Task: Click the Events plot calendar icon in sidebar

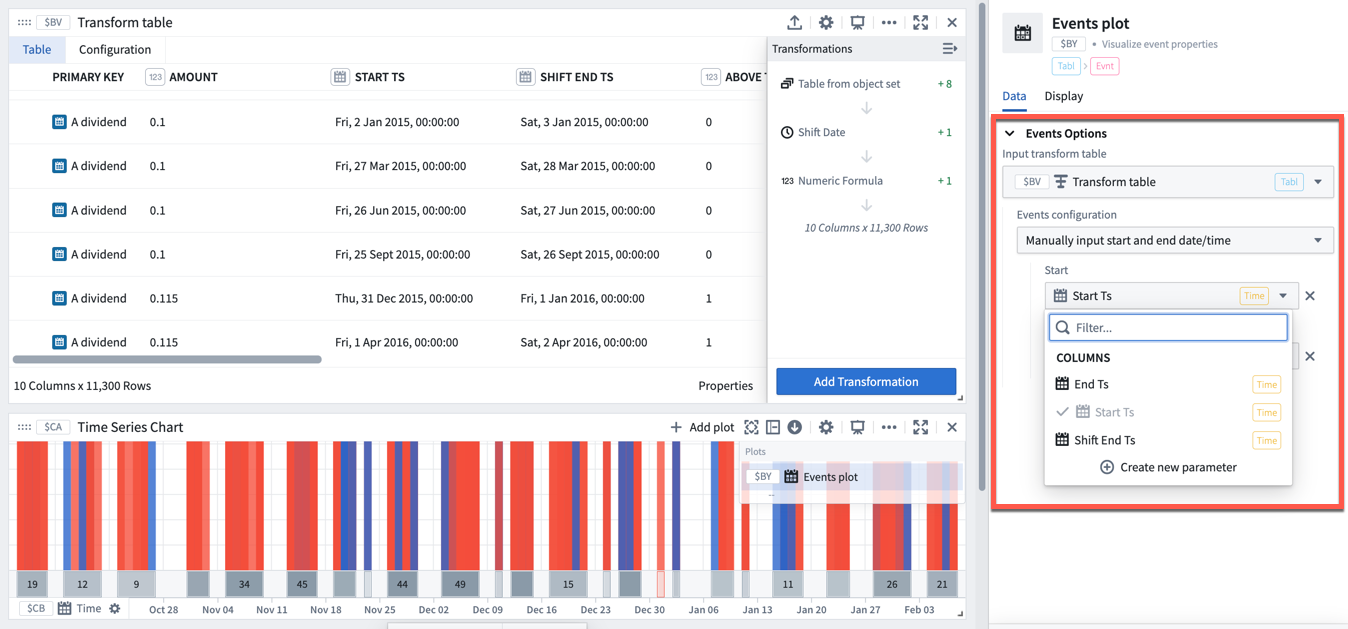Action: [1023, 33]
